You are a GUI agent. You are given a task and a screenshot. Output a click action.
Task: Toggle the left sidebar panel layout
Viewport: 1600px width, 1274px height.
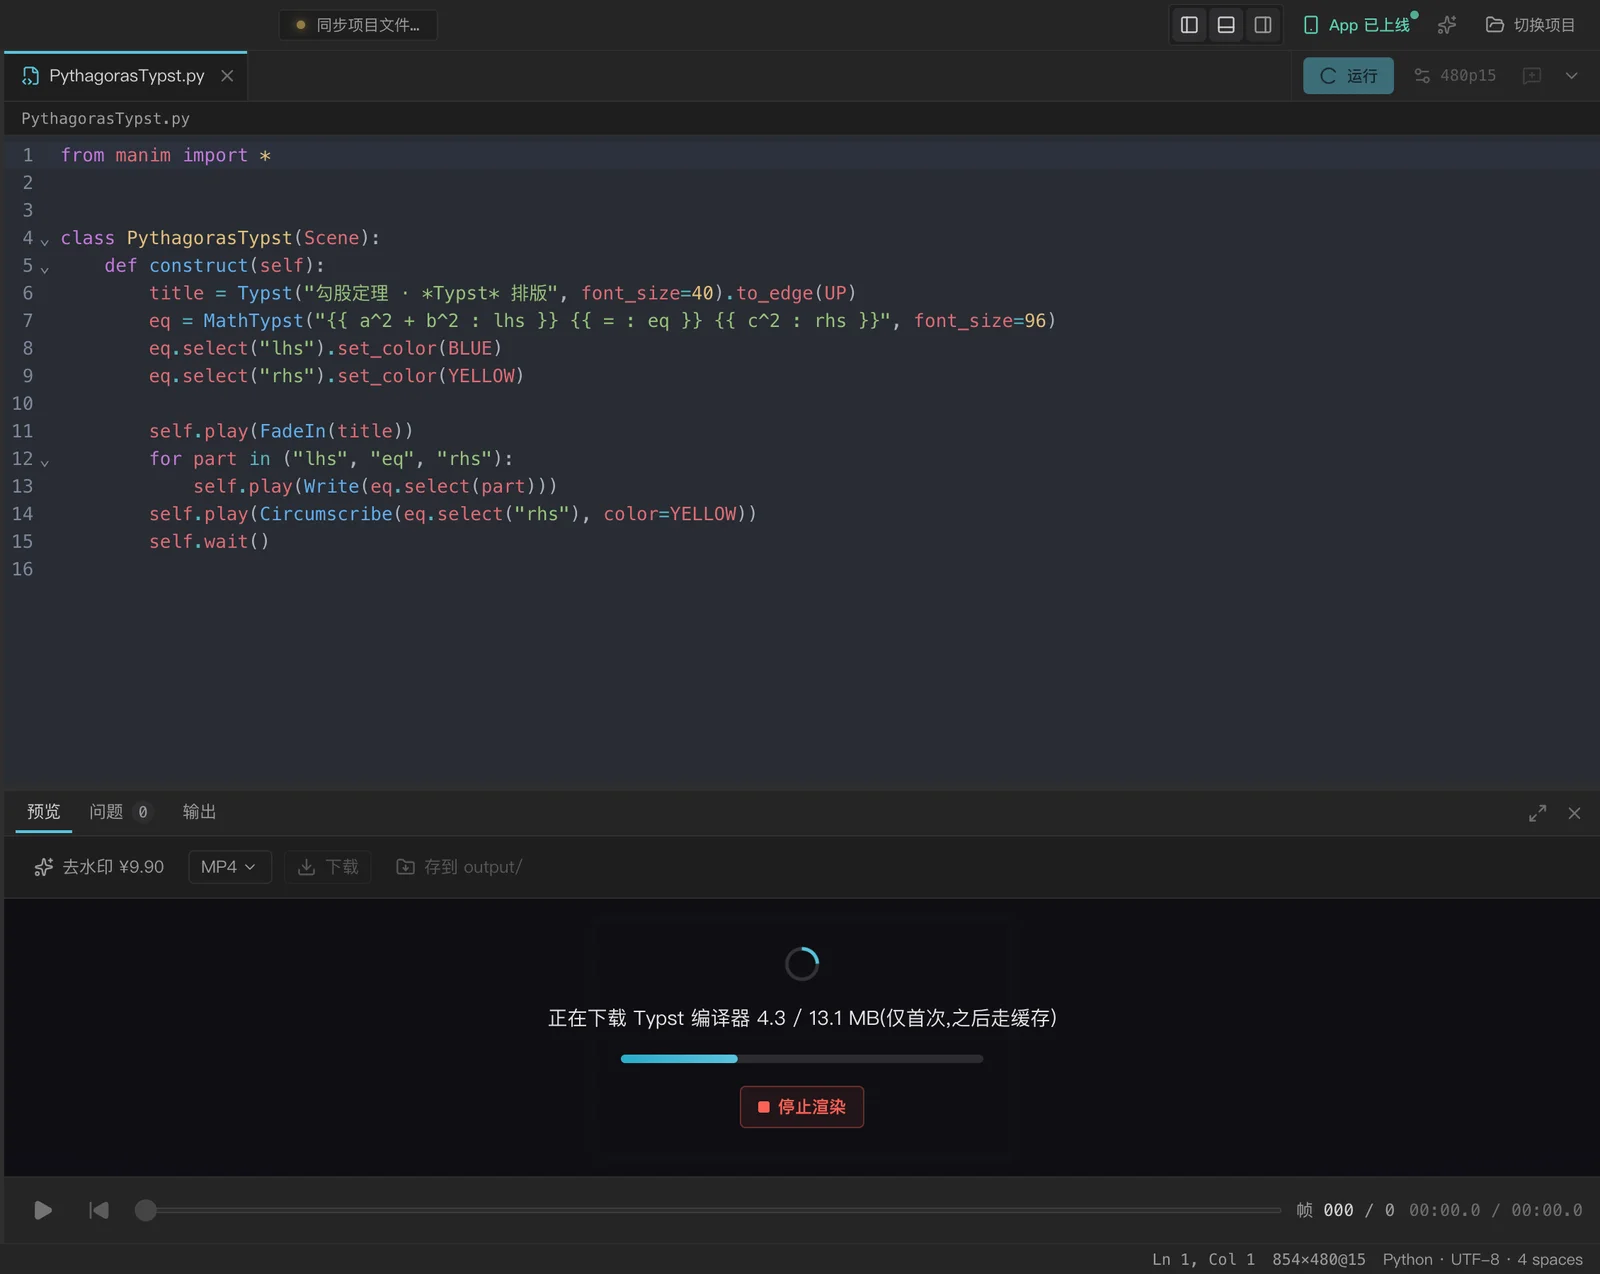click(x=1189, y=25)
